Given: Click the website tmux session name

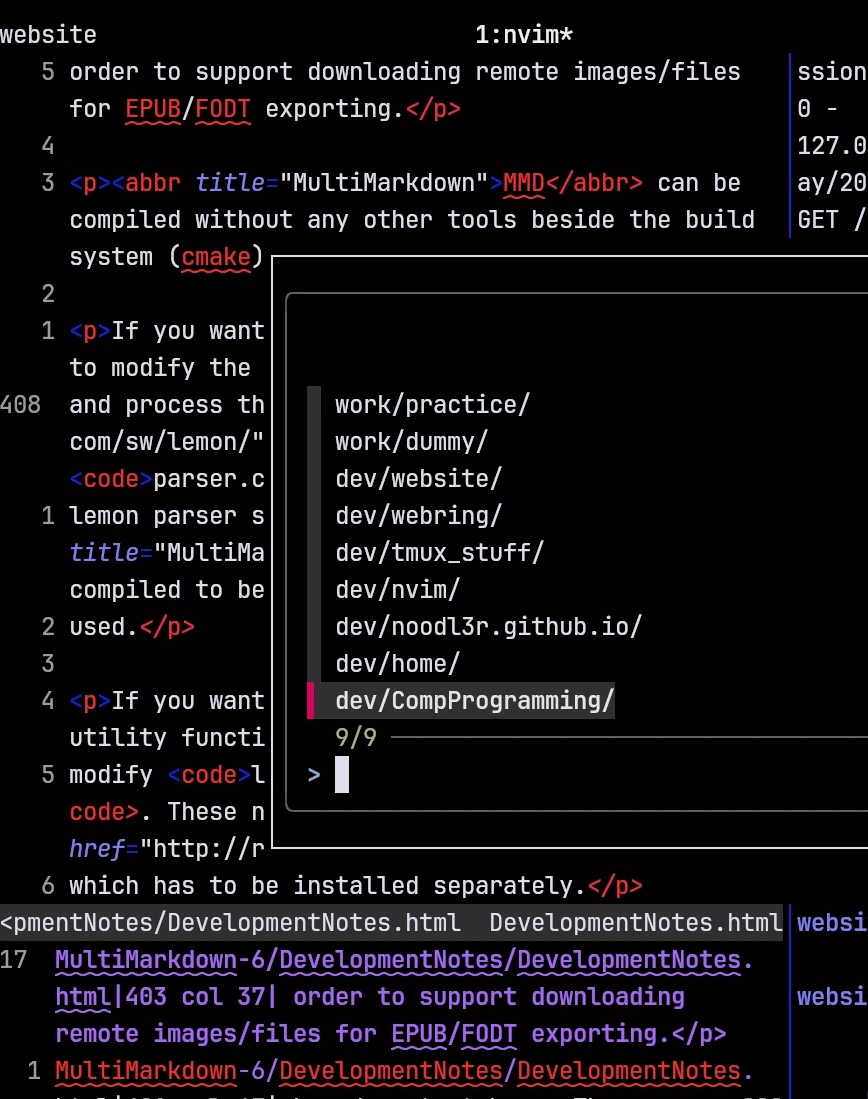Looking at the screenshot, I should [x=48, y=34].
